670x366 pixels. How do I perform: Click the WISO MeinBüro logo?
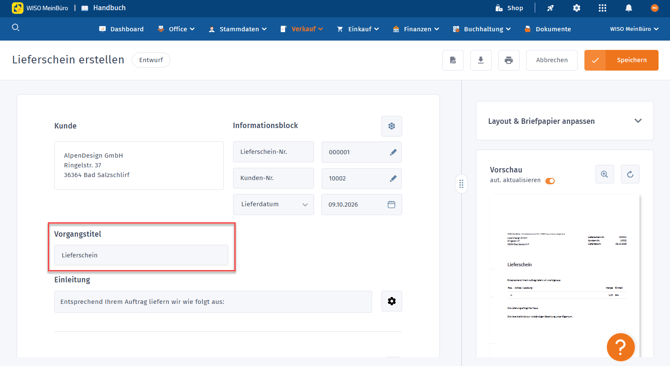tap(40, 8)
